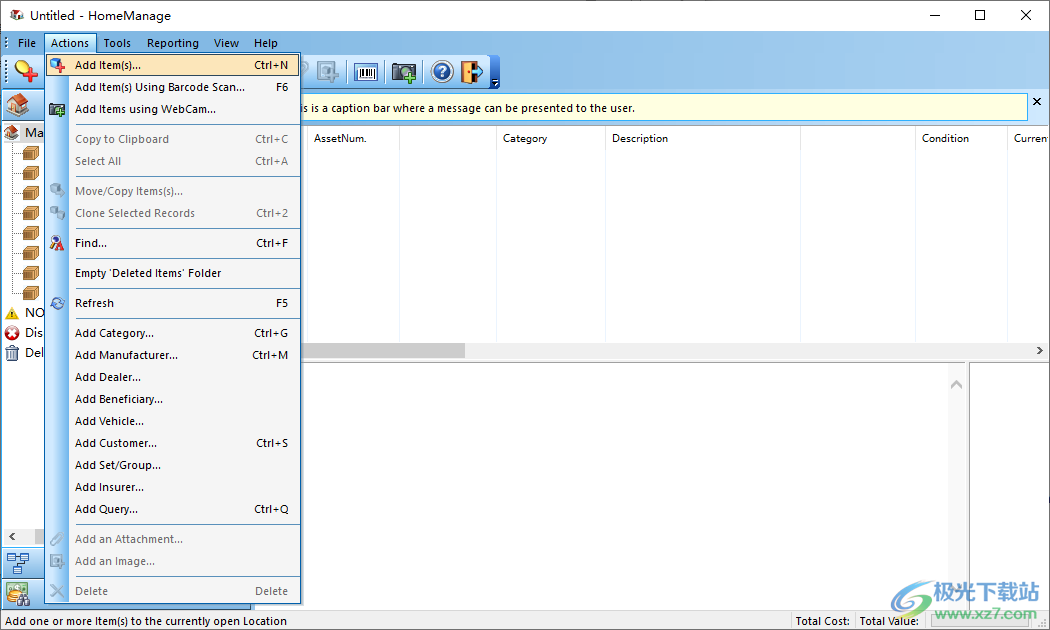Click the Add Item(s) menu icon
Viewport: 1050px width, 630px height.
[x=58, y=65]
